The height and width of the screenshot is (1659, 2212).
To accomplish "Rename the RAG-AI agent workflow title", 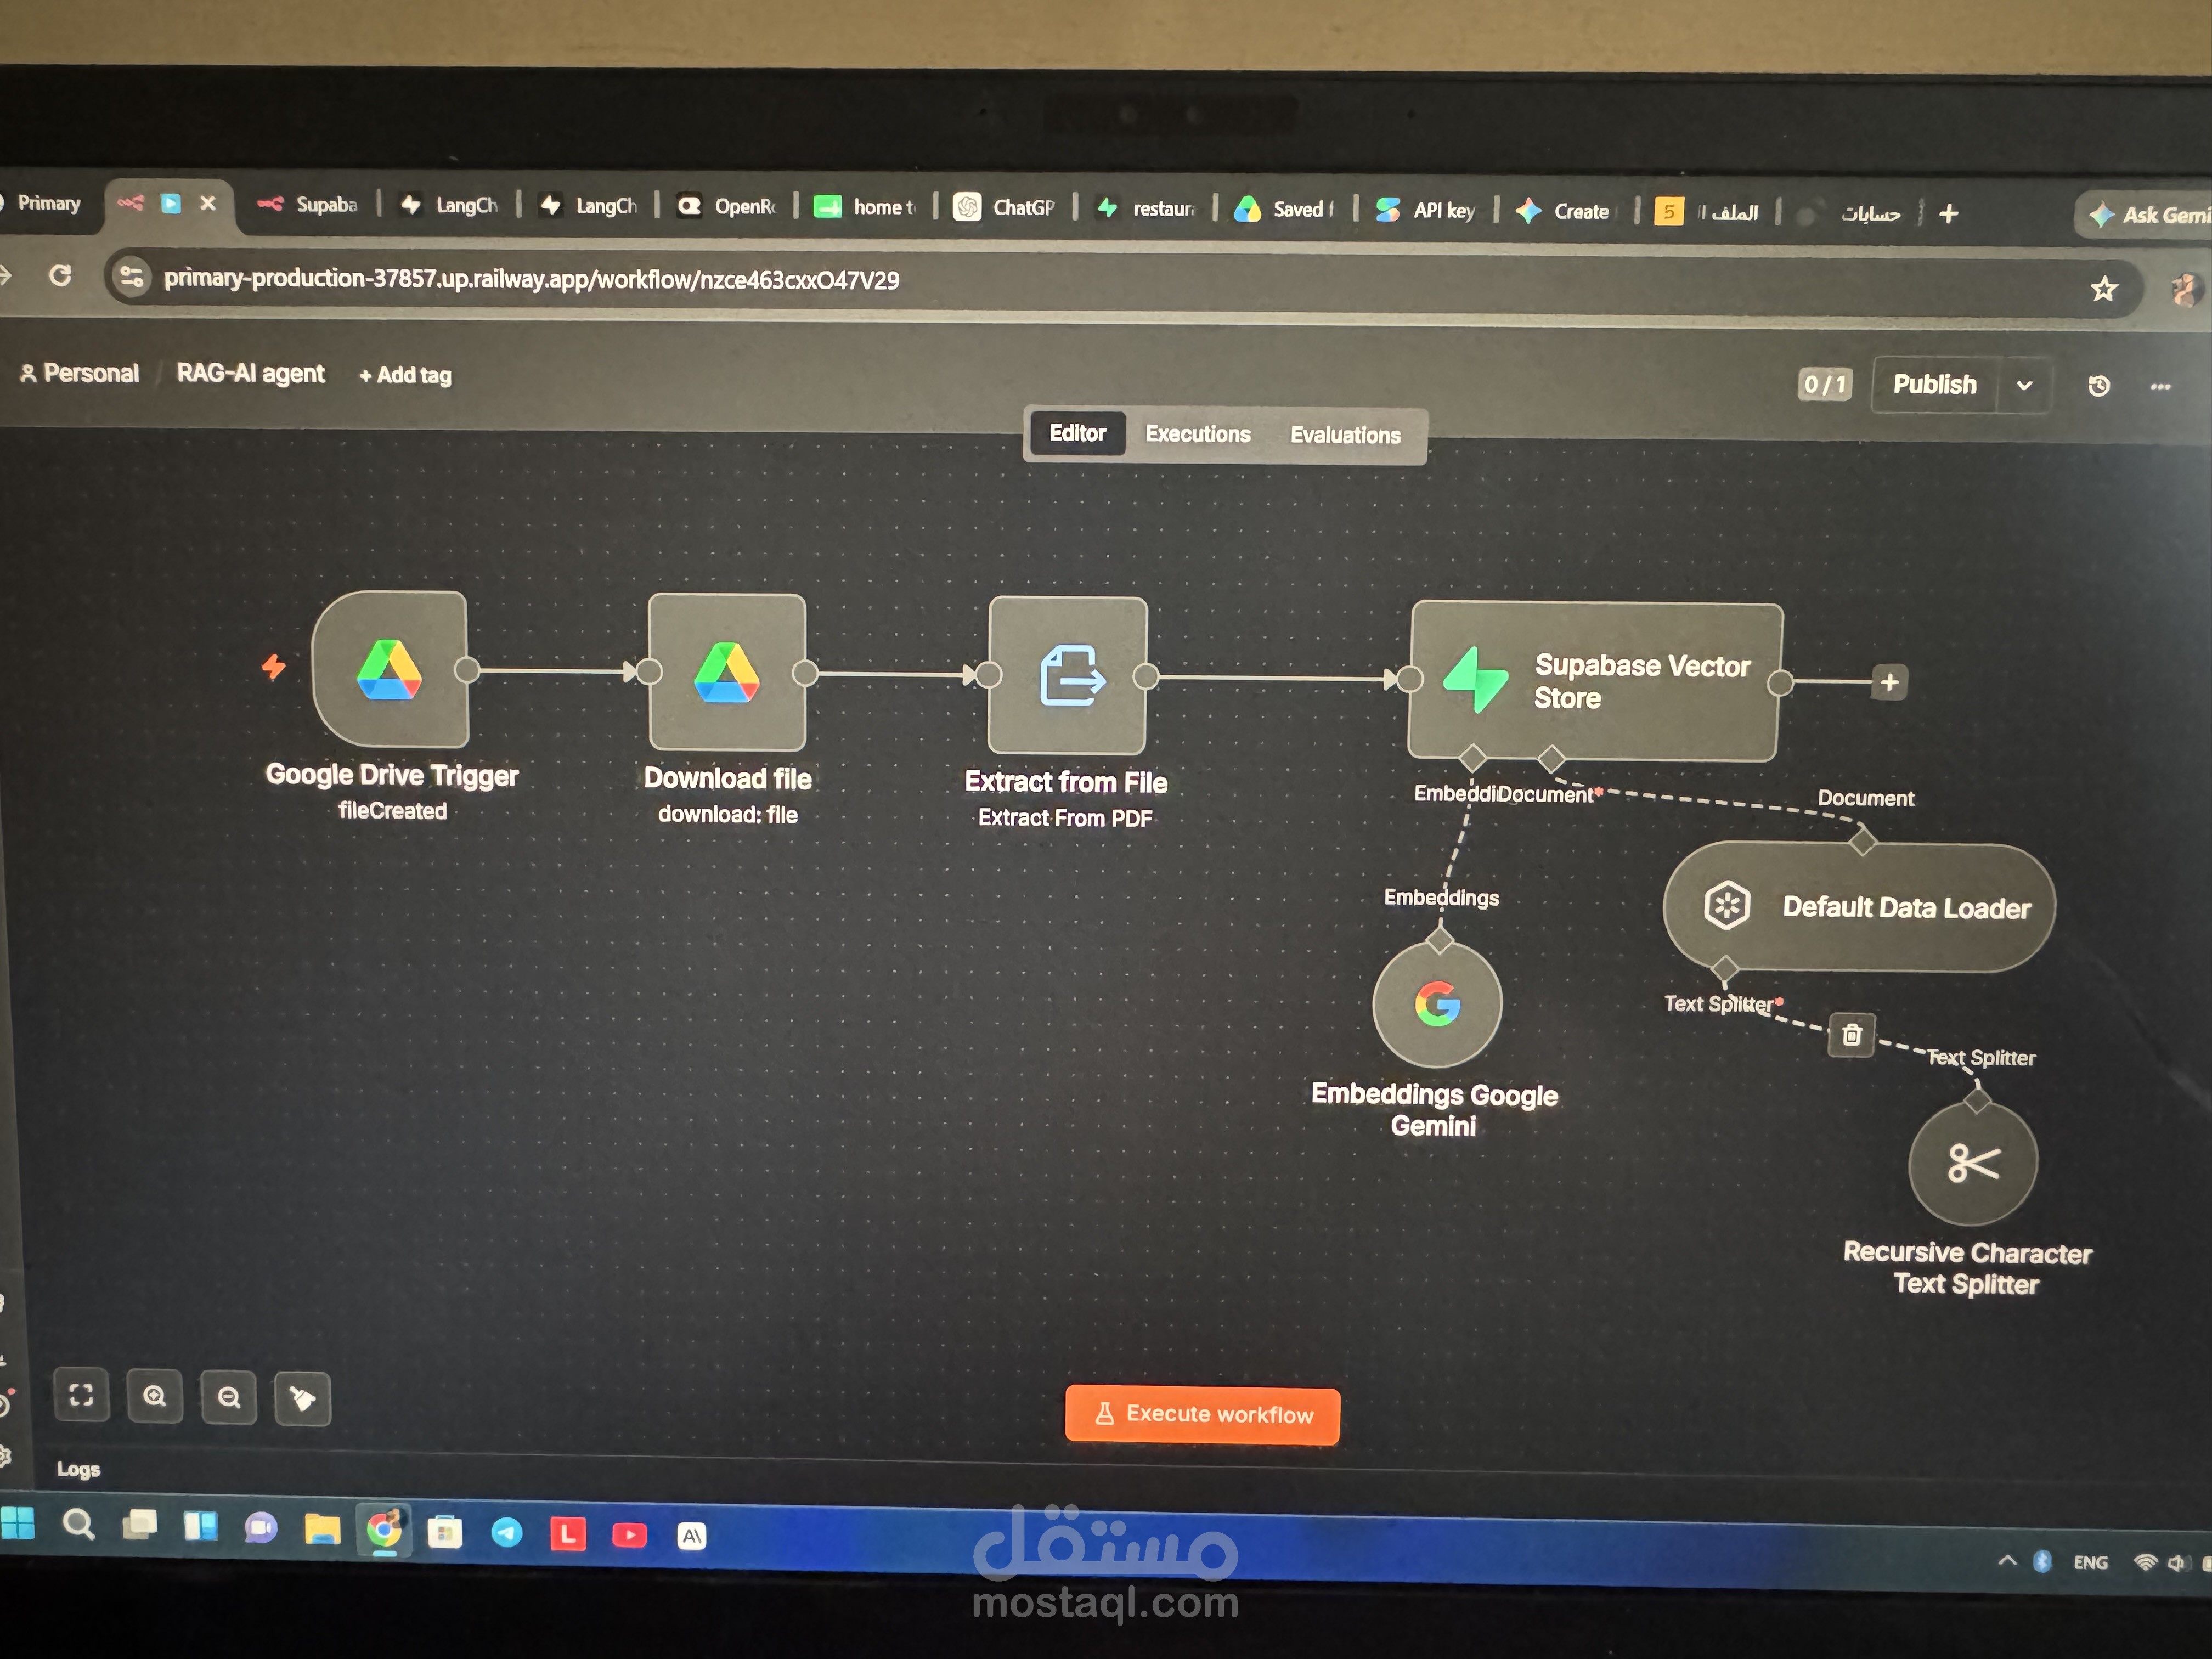I will click(x=251, y=373).
